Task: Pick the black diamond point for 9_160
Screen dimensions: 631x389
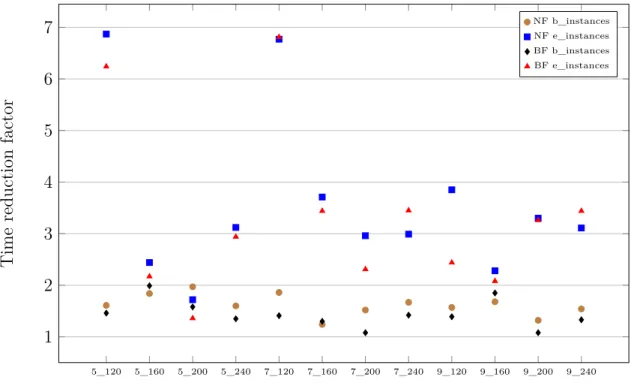Action: pos(495,293)
